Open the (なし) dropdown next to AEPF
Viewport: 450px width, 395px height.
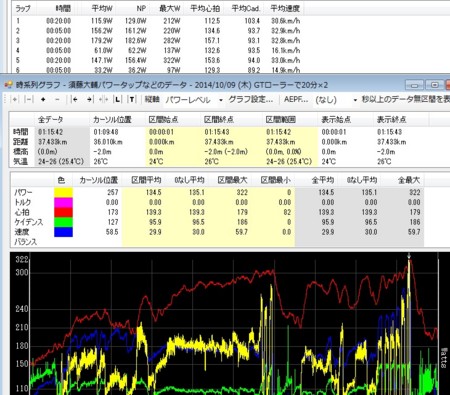point(336,100)
